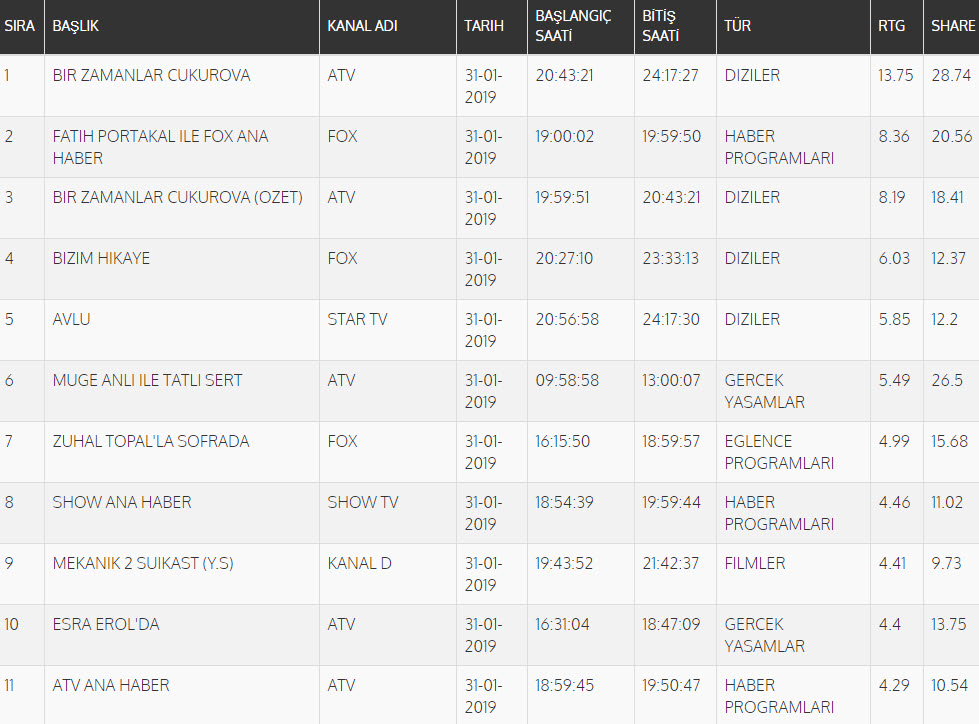Click the ESRA EROL'DA title
This screenshot has width=979, height=724.
[106, 625]
